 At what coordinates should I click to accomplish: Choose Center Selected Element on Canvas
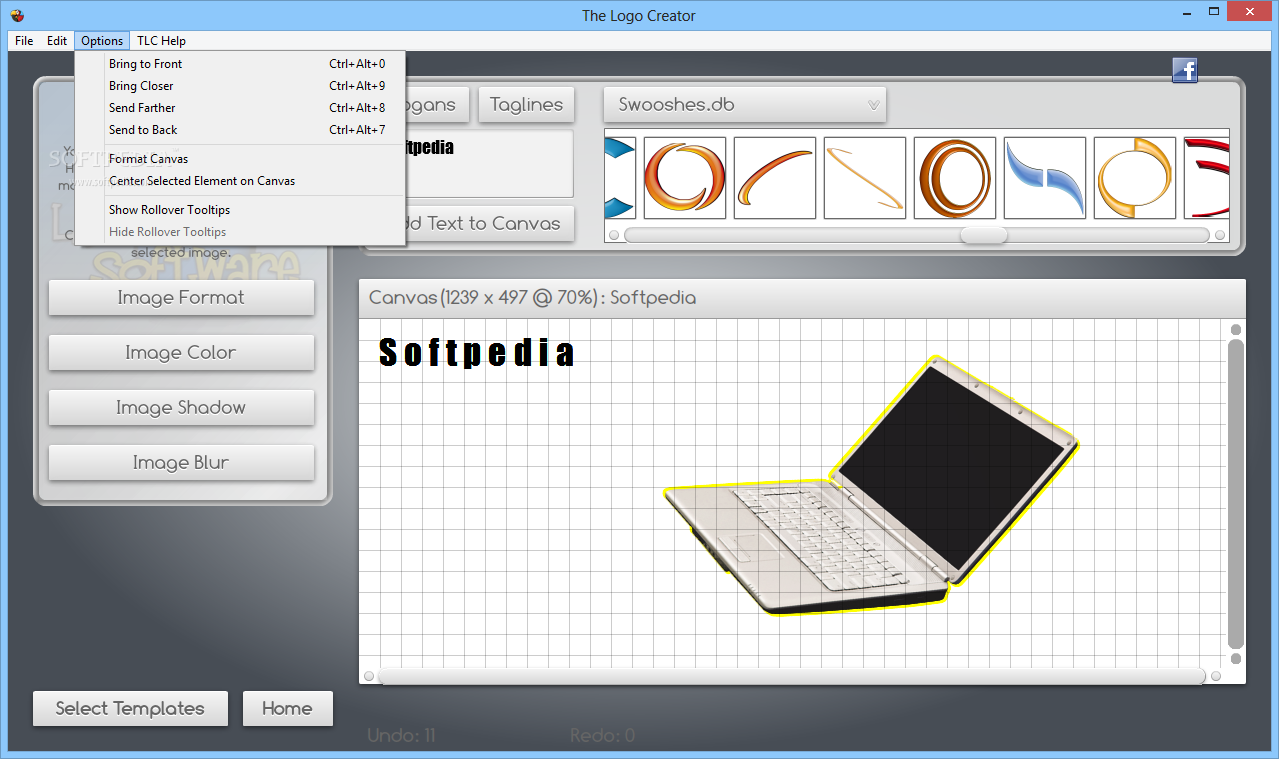(240, 181)
